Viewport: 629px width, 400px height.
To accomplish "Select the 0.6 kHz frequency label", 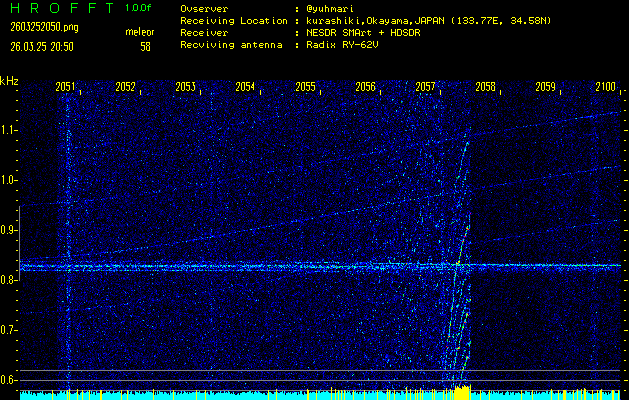I will 9,380.
